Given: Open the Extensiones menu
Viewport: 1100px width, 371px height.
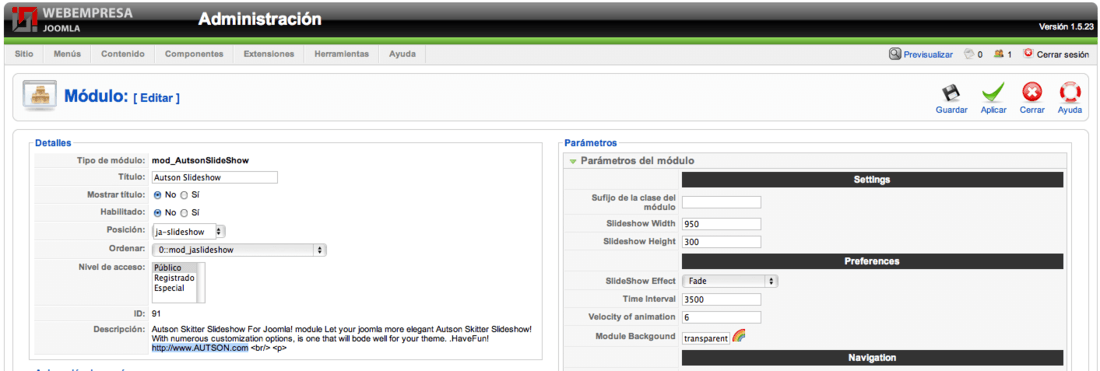Looking at the screenshot, I should point(269,54).
